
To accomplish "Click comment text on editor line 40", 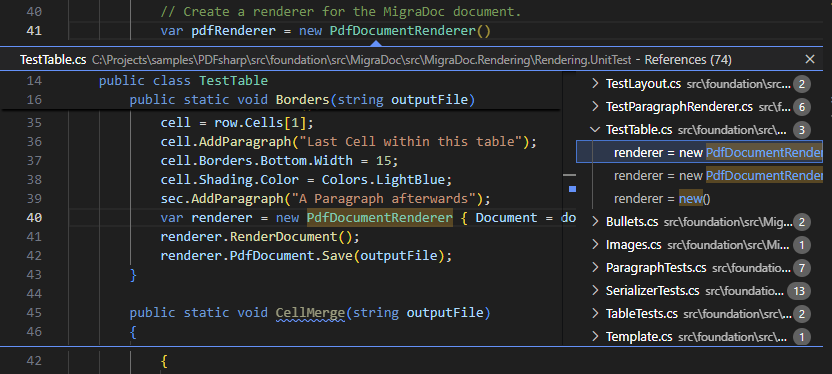I will (341, 12).
